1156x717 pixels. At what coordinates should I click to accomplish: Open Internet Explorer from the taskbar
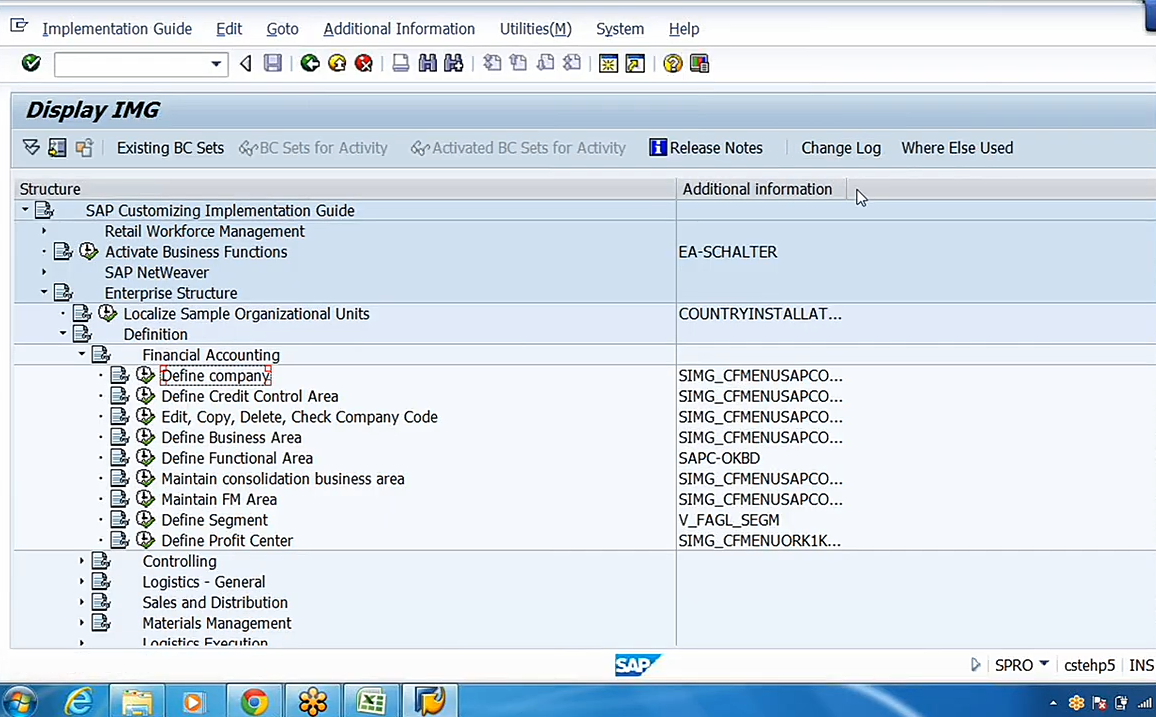click(78, 701)
